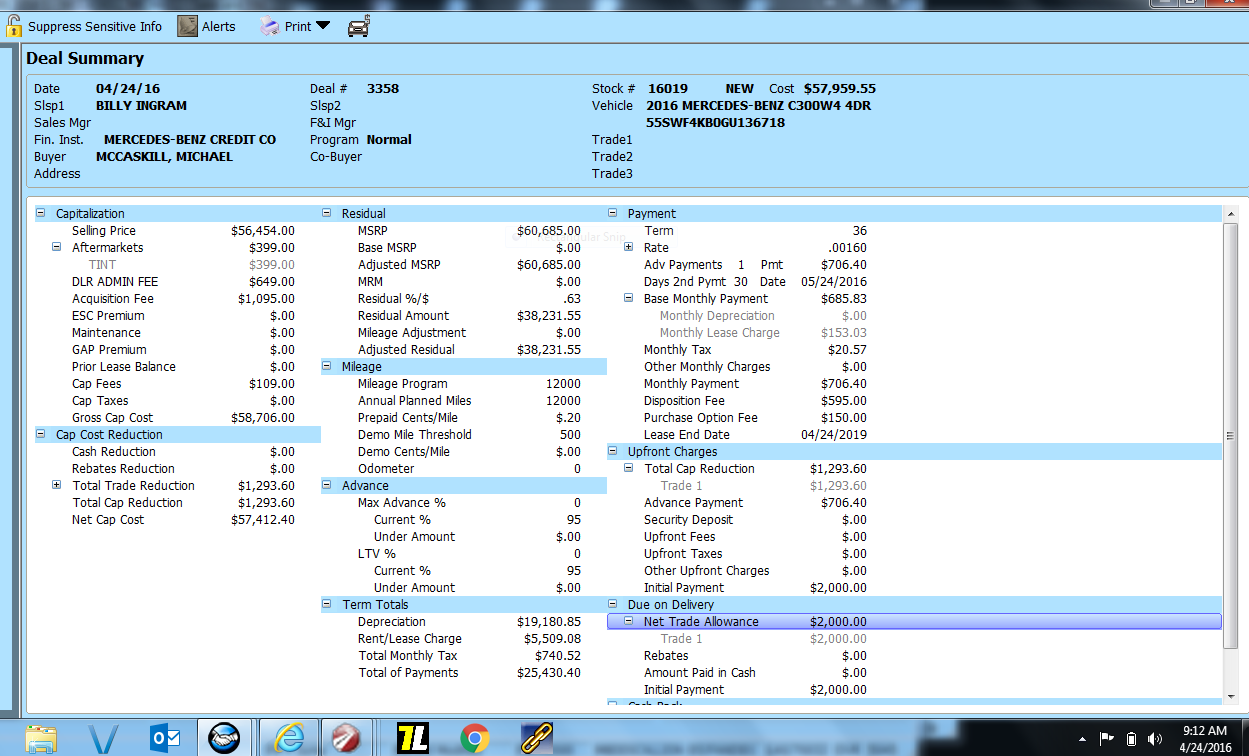This screenshot has height=756, width=1249.
Task: Click the Residual %/$ value .63
Action: pyautogui.click(x=572, y=298)
